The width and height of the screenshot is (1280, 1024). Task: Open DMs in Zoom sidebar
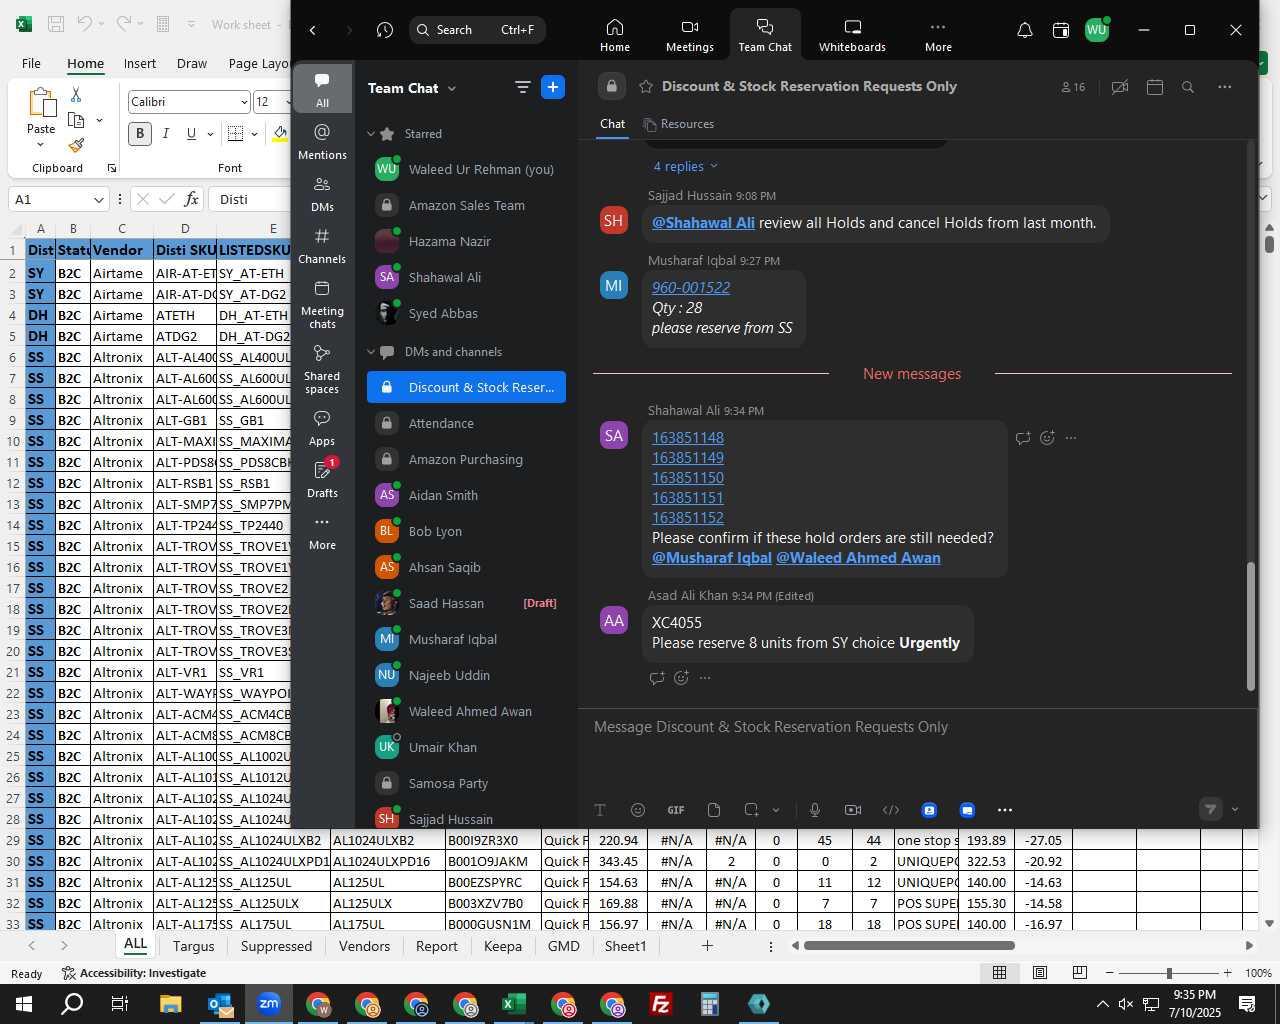[322, 194]
